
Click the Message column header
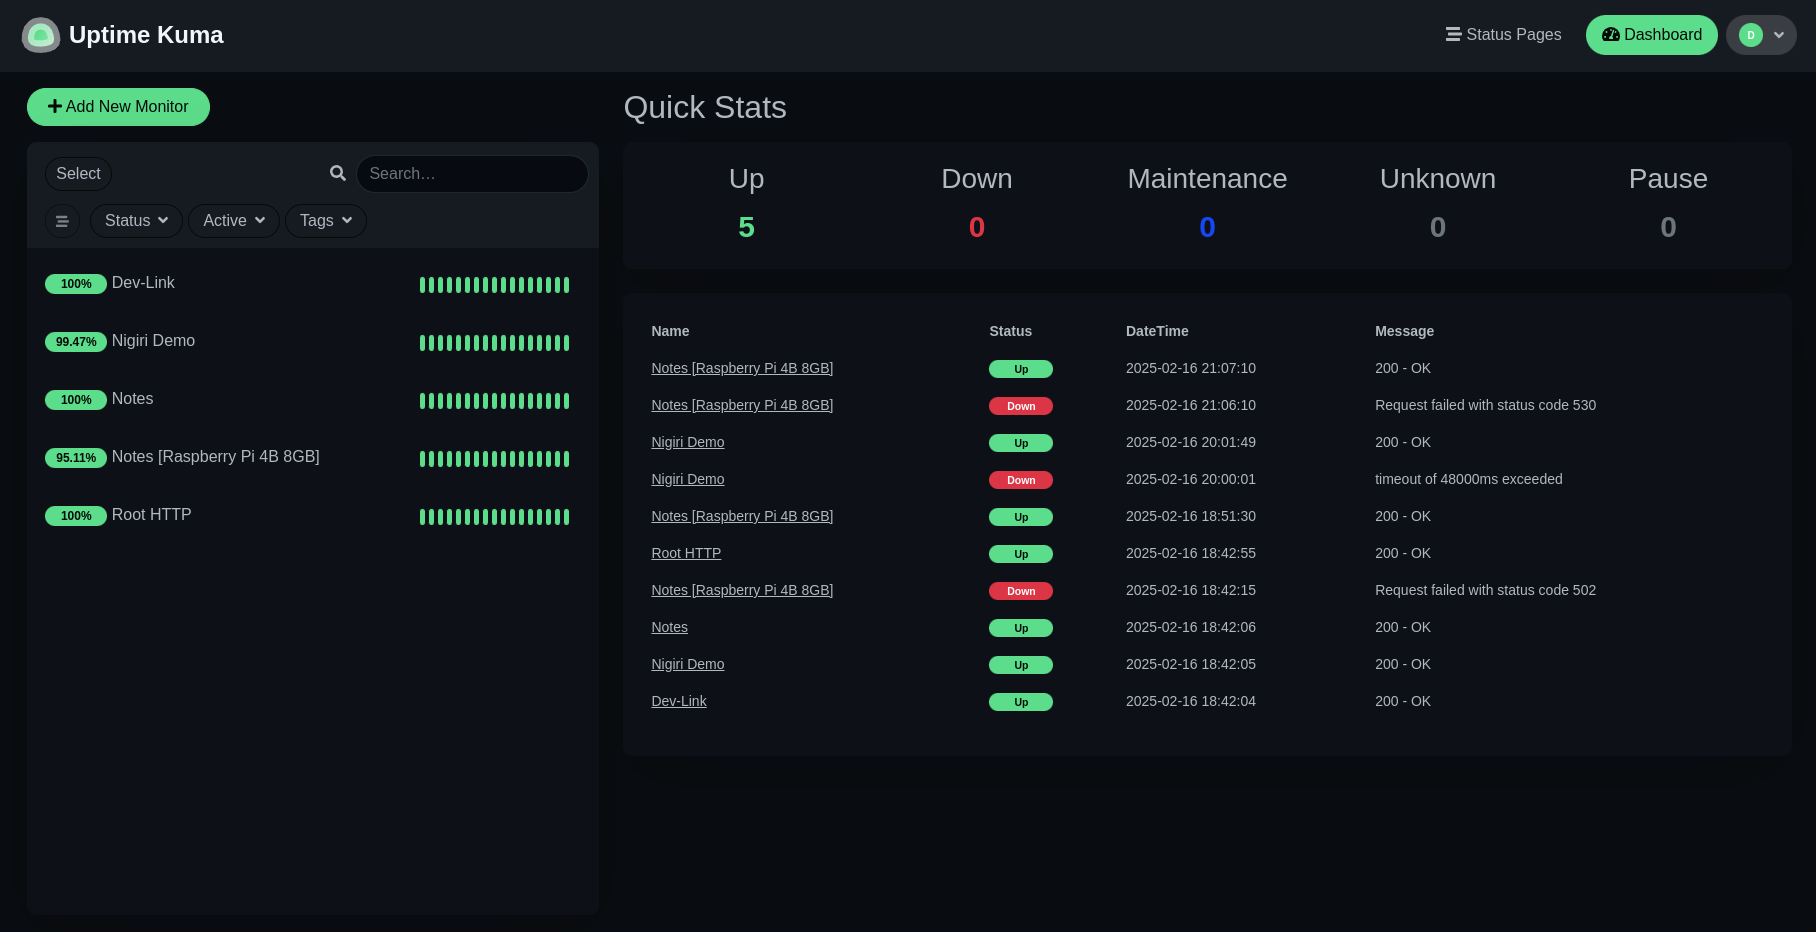(1404, 331)
